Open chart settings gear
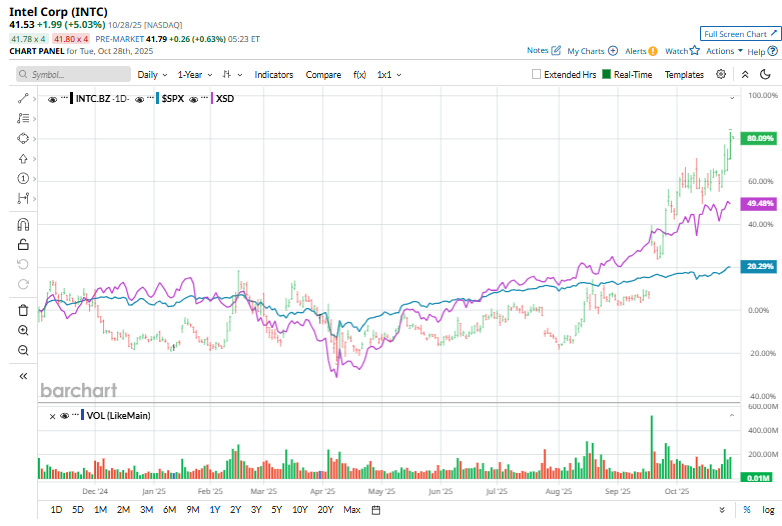 [x=723, y=74]
